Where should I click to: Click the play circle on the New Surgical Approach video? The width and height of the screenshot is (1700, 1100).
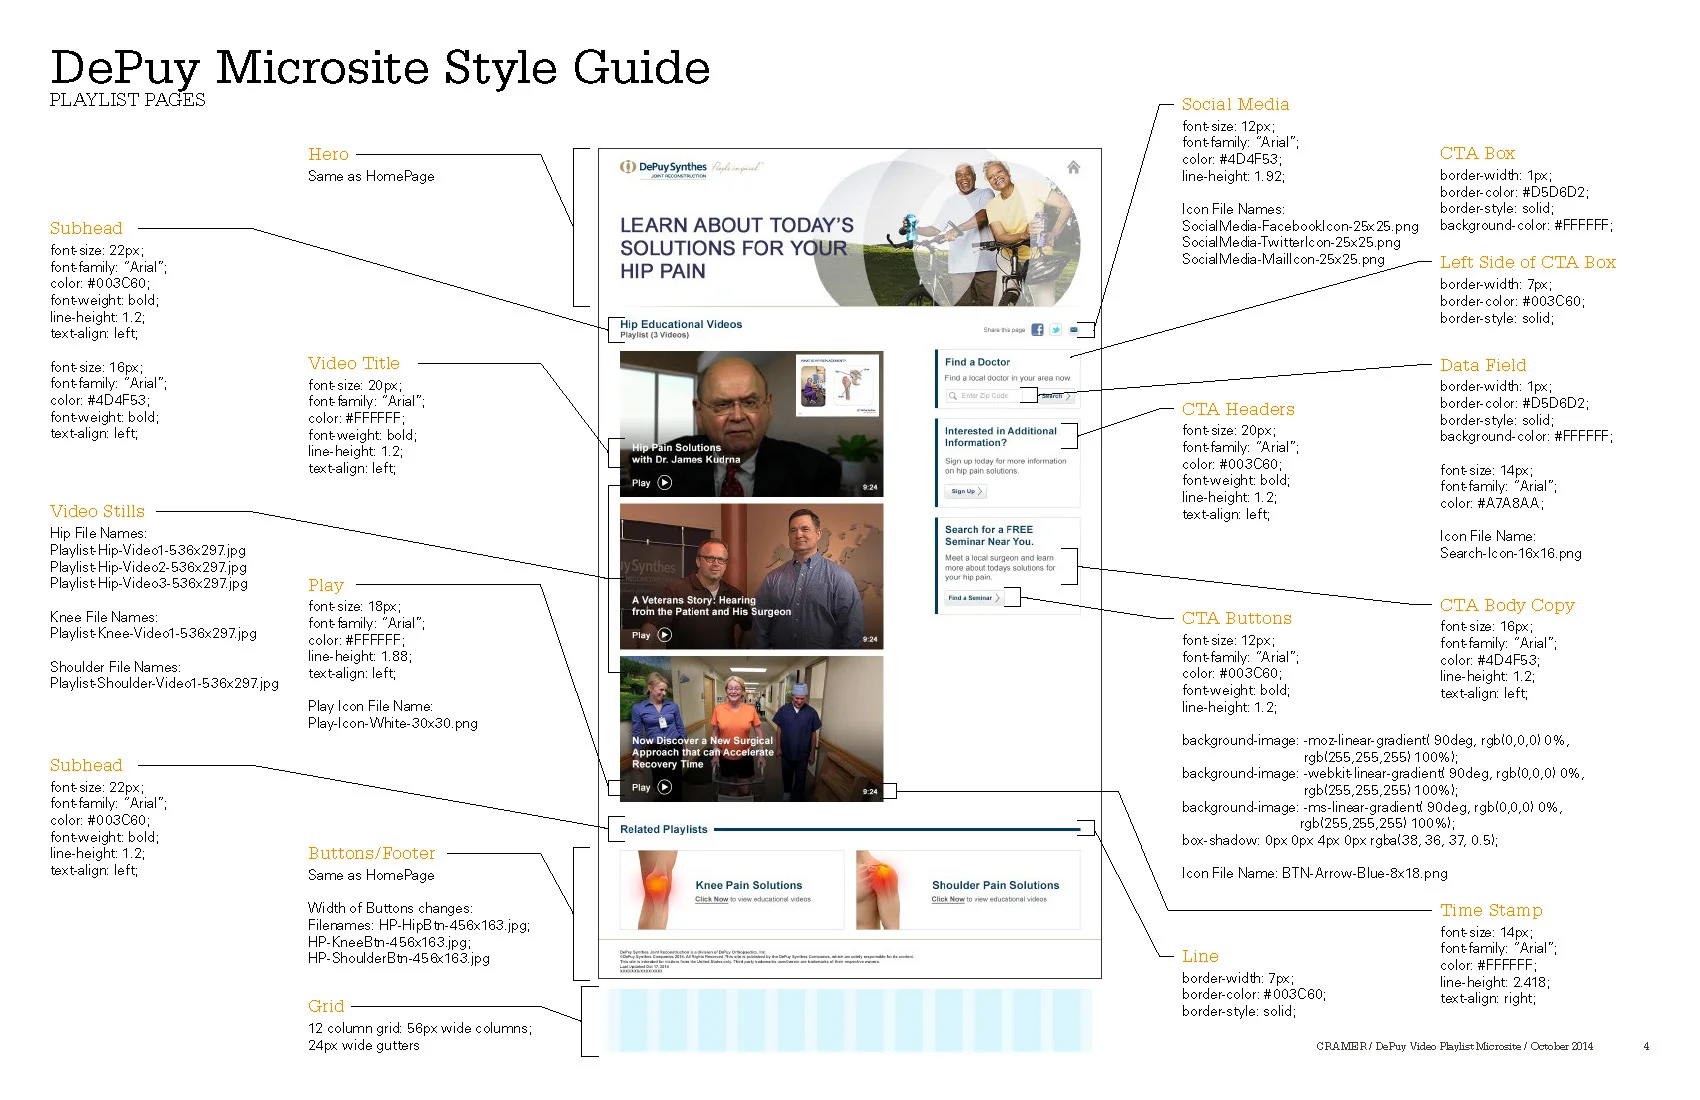(x=664, y=787)
